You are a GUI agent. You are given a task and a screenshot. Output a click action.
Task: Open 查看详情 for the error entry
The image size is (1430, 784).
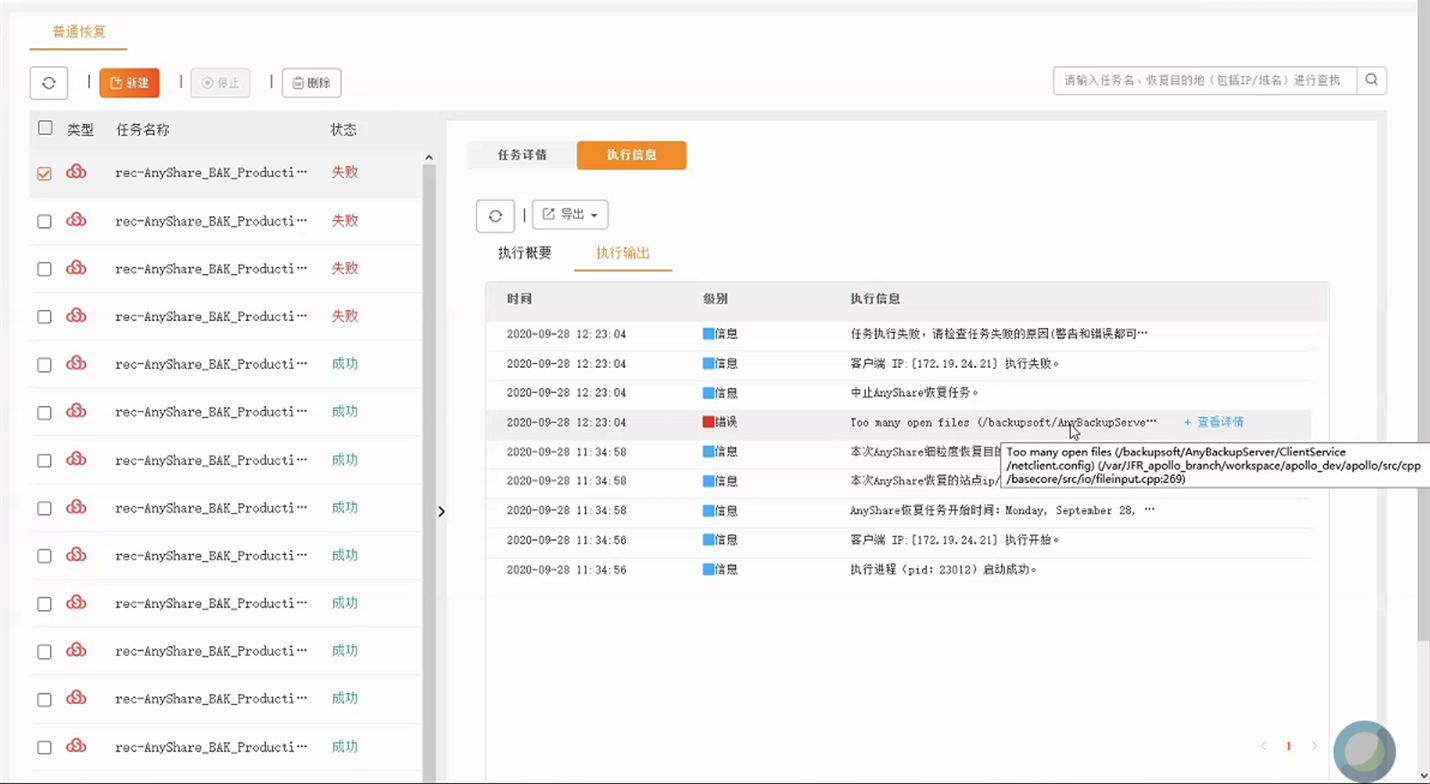(x=1214, y=422)
